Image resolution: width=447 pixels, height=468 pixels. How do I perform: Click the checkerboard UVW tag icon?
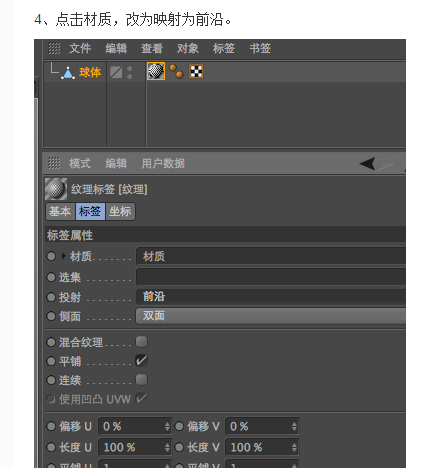196,71
